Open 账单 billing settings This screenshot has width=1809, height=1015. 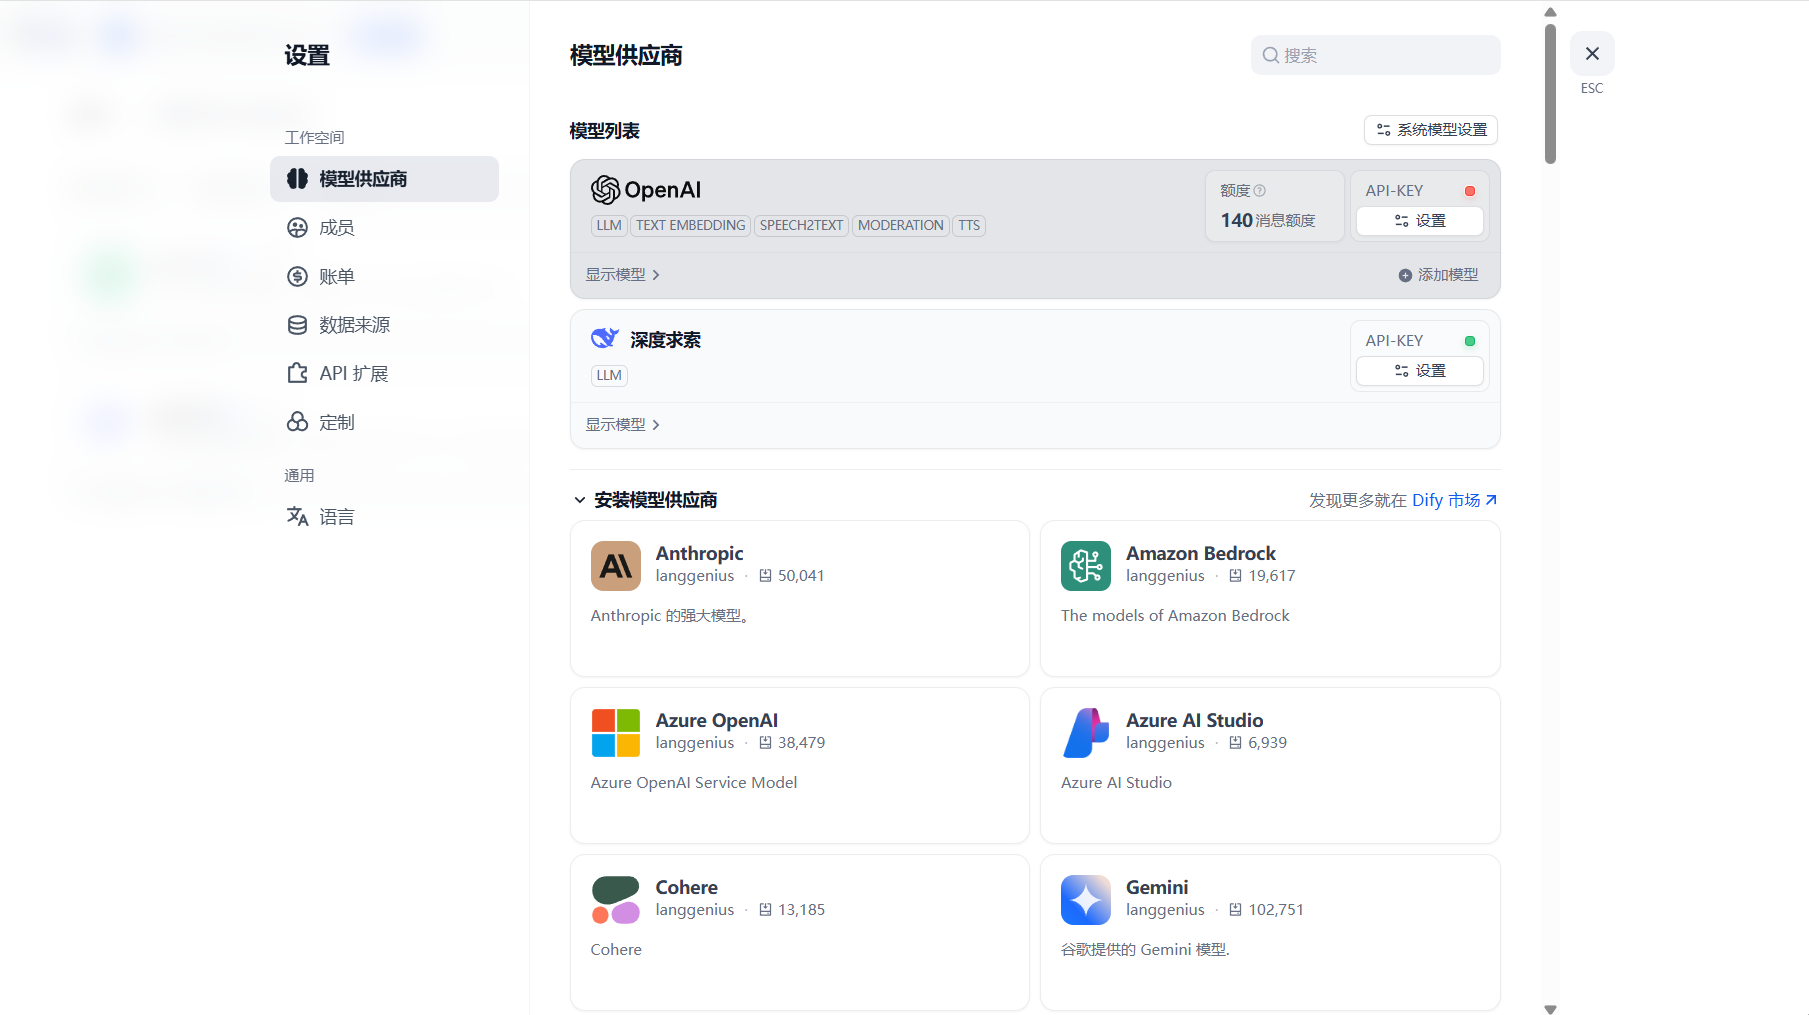[384, 277]
